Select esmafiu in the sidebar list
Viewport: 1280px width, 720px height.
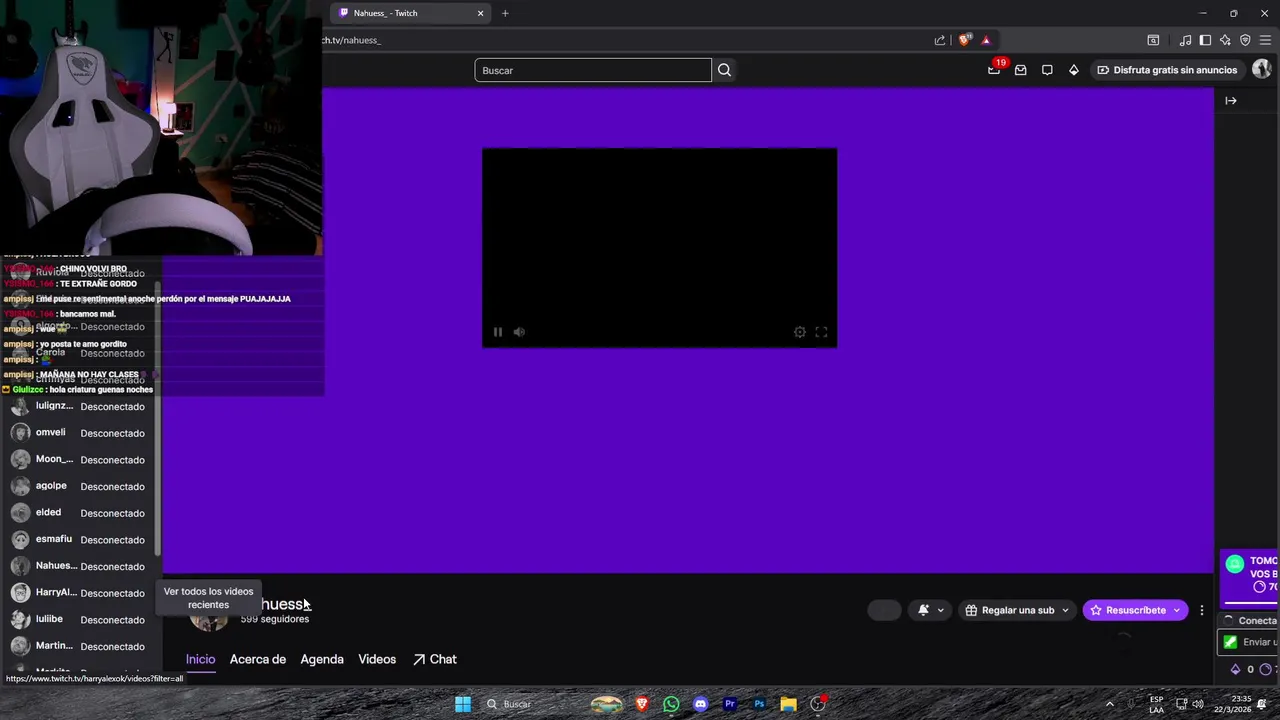tap(80, 540)
